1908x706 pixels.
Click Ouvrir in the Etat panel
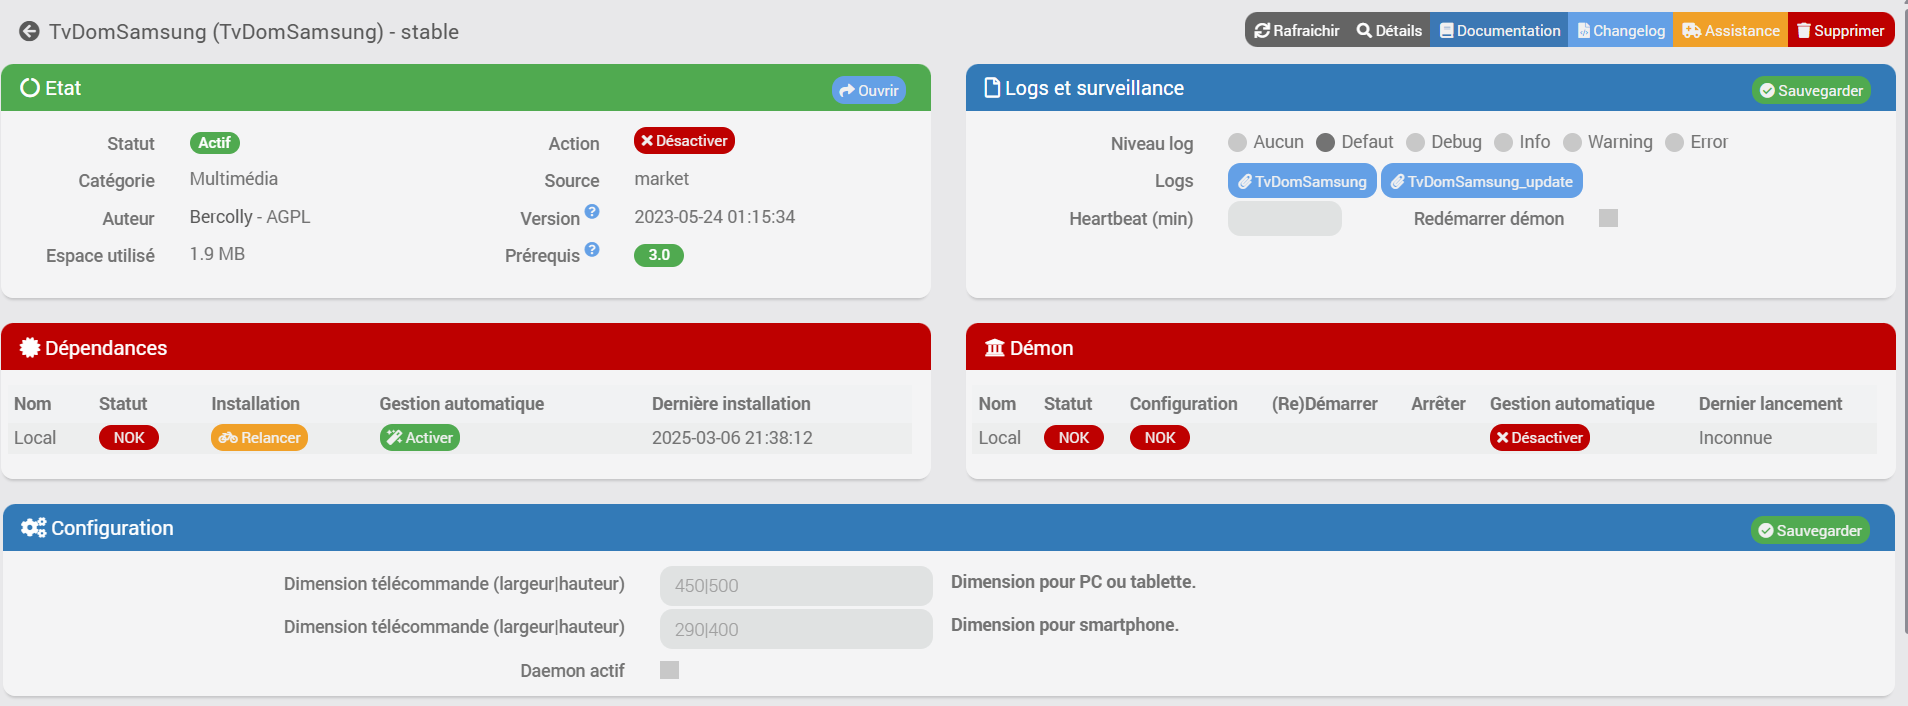[x=868, y=90]
